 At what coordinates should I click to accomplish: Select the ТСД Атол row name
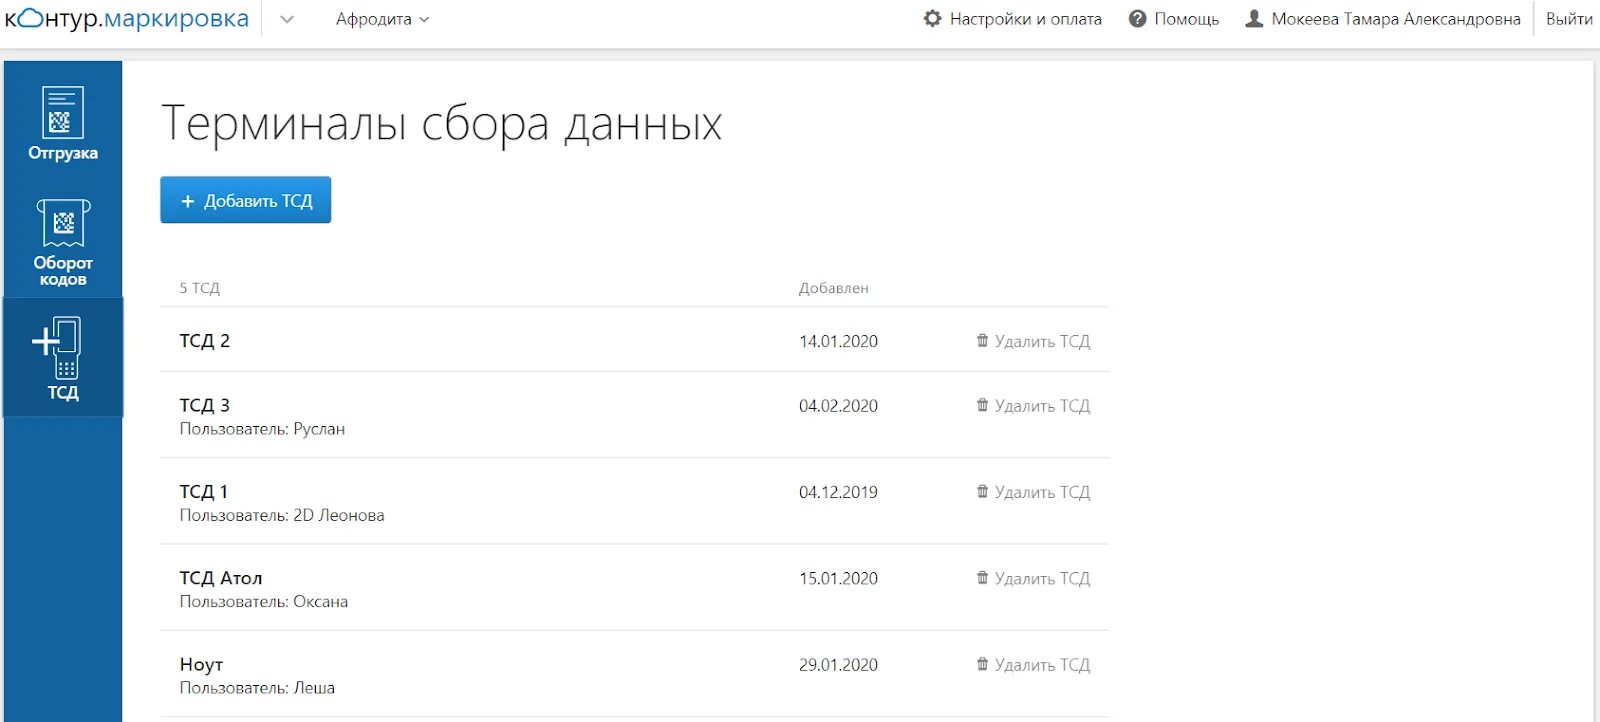pos(221,578)
